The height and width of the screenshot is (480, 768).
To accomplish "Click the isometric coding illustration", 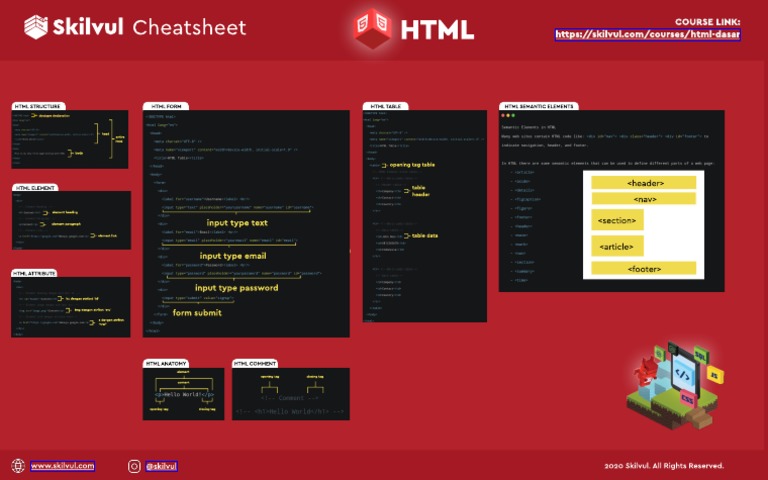I will [x=675, y=385].
